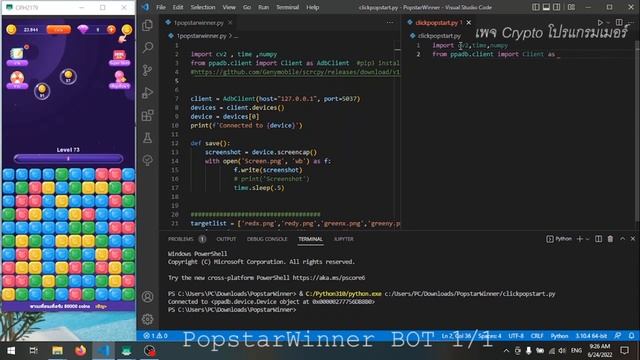Open the Source Control view
This screenshot has width=640, height=360.
click(x=148, y=70)
